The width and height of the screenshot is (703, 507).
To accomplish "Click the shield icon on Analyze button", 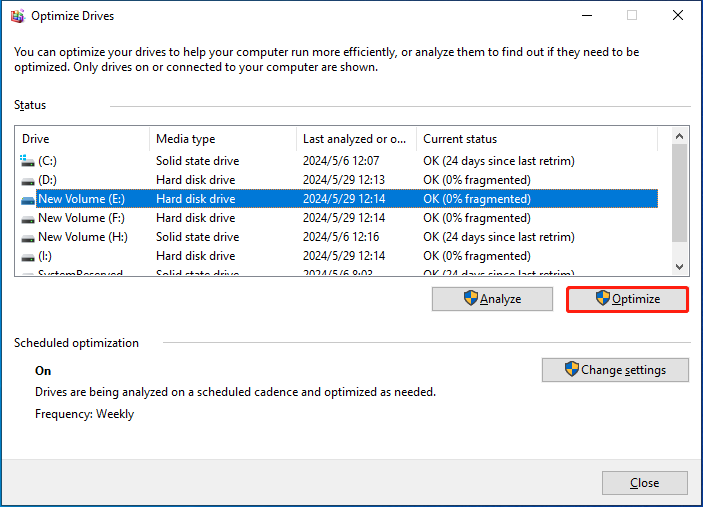I will [x=470, y=298].
